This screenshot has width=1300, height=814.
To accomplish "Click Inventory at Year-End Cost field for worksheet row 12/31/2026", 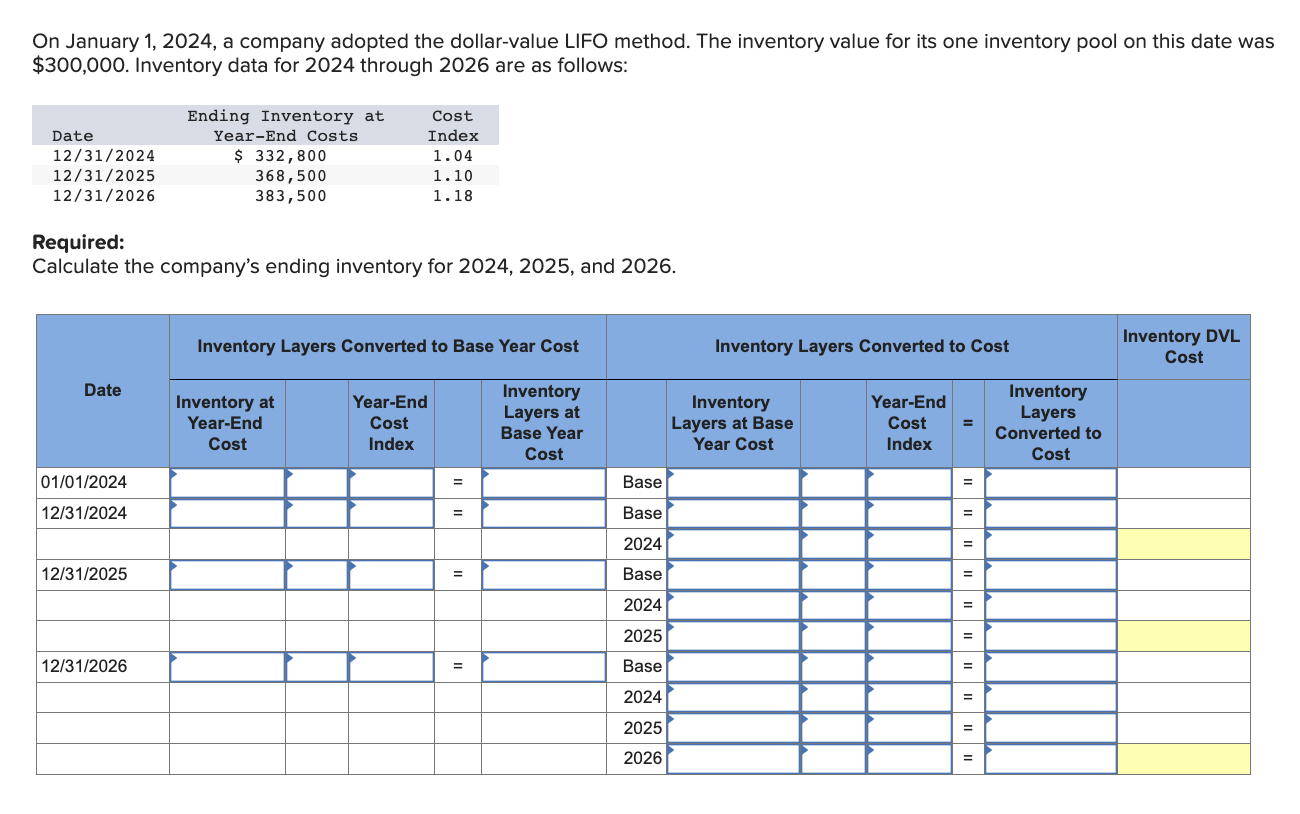I will click(x=227, y=666).
